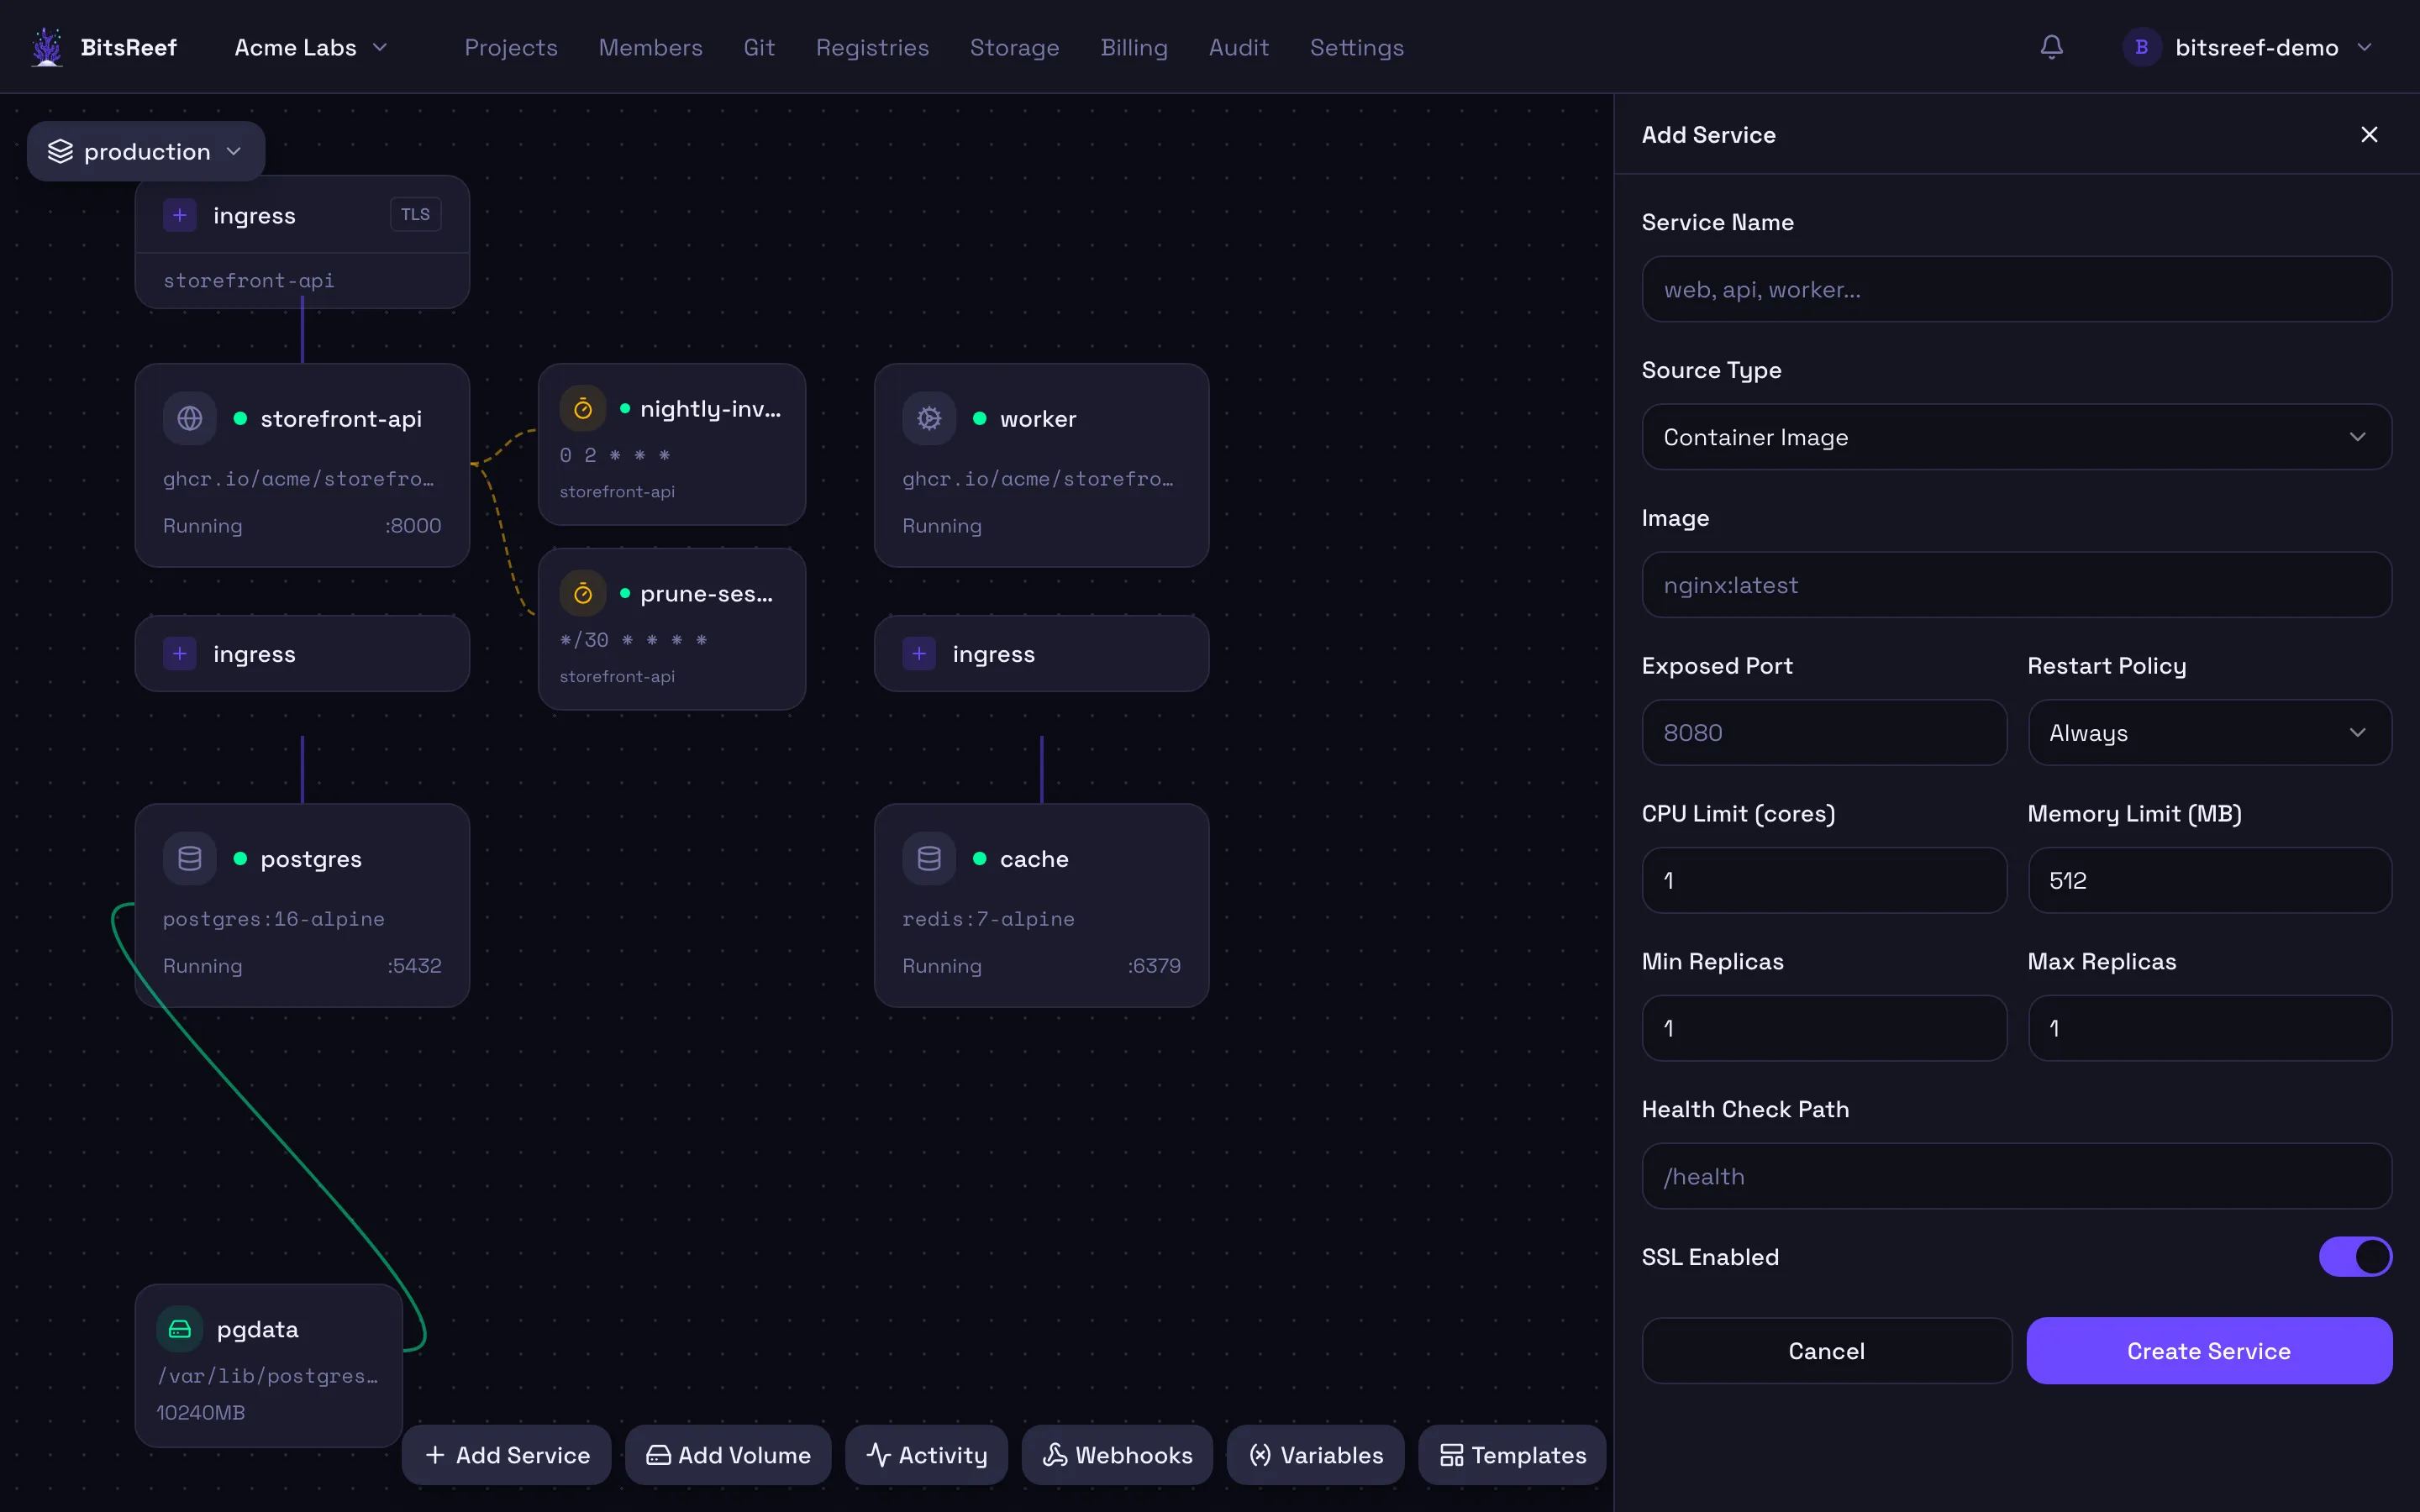Image resolution: width=2420 pixels, height=1512 pixels.
Task: Open the Billing tab
Action: coord(1134,47)
